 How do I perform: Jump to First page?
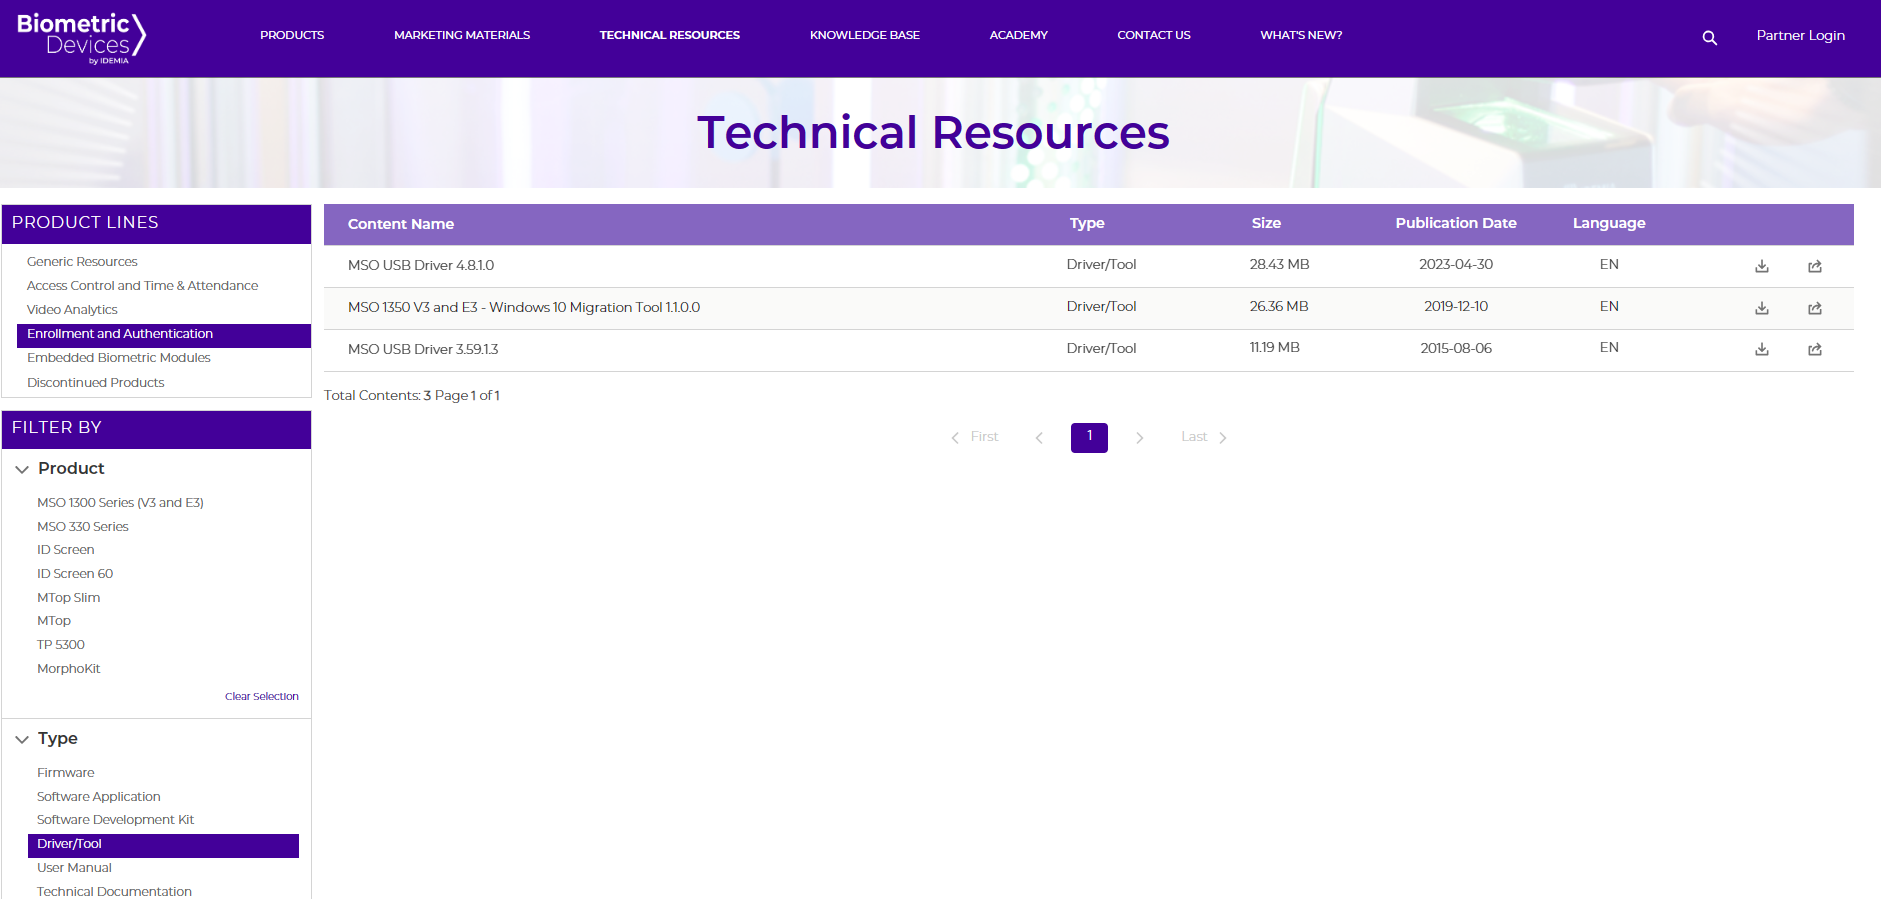coord(975,437)
